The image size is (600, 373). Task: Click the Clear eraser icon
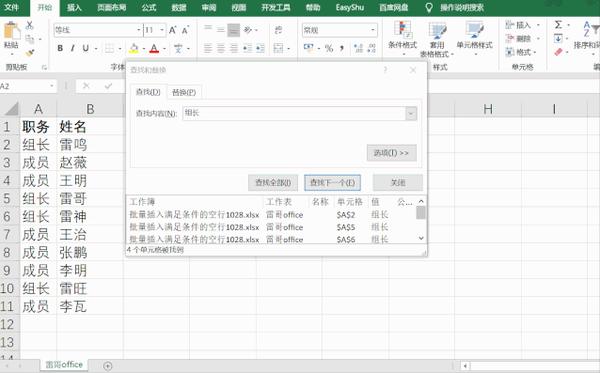pyautogui.click(x=558, y=52)
